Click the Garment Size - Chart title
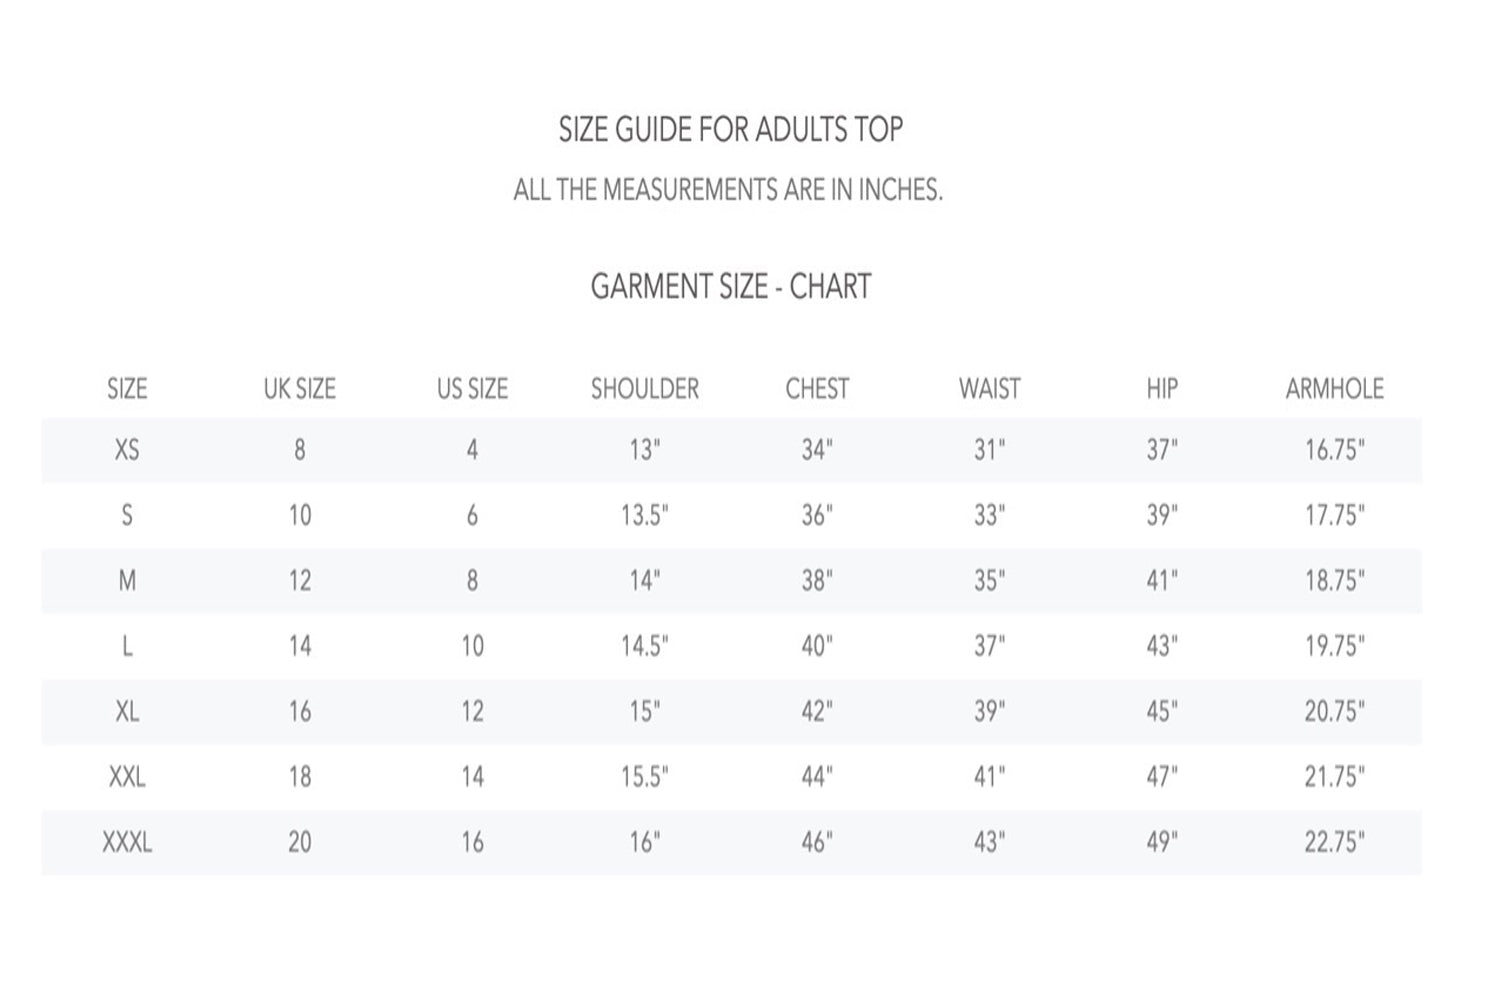 (x=730, y=286)
